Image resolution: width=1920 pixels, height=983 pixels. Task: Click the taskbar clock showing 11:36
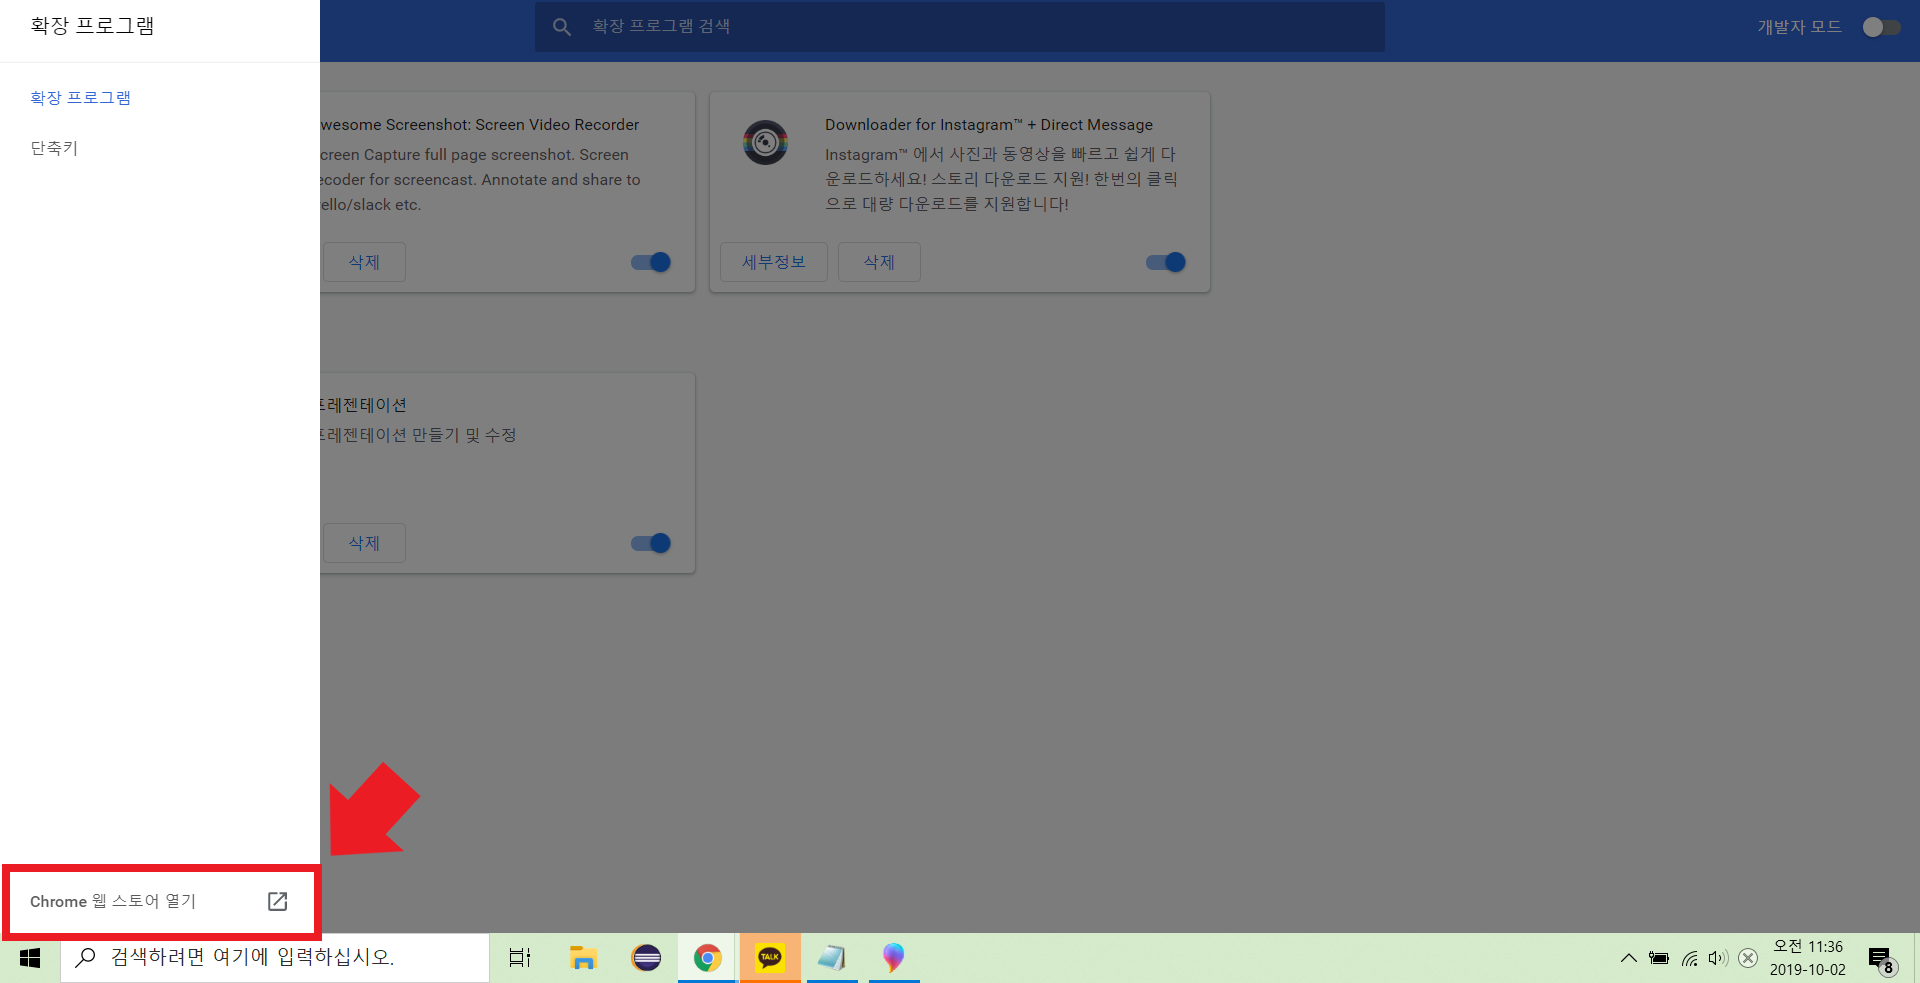tap(1808, 958)
